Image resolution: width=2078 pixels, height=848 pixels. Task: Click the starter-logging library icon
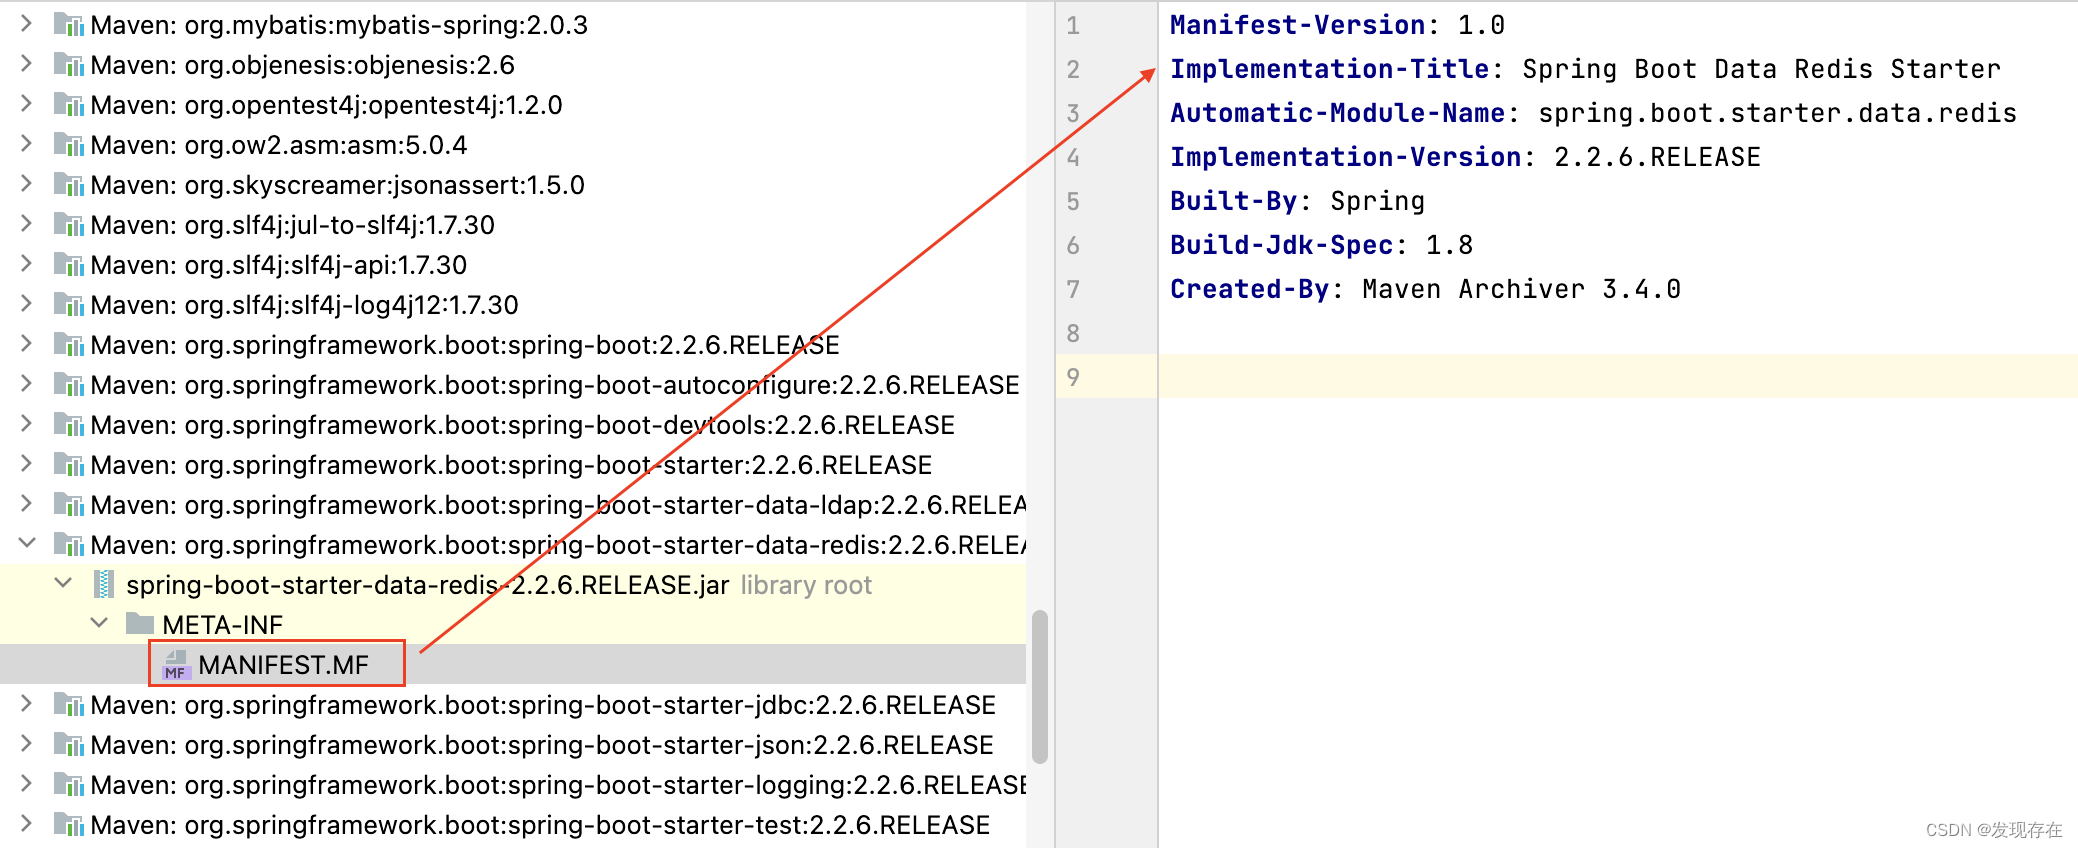[x=68, y=785]
